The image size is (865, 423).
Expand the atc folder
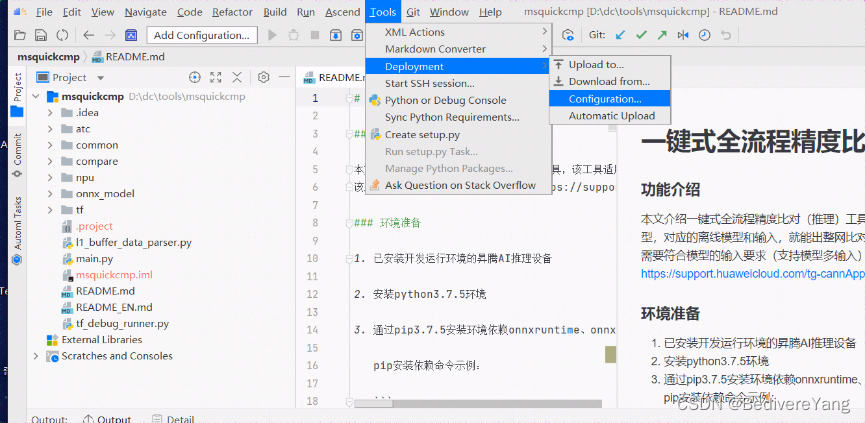50,129
